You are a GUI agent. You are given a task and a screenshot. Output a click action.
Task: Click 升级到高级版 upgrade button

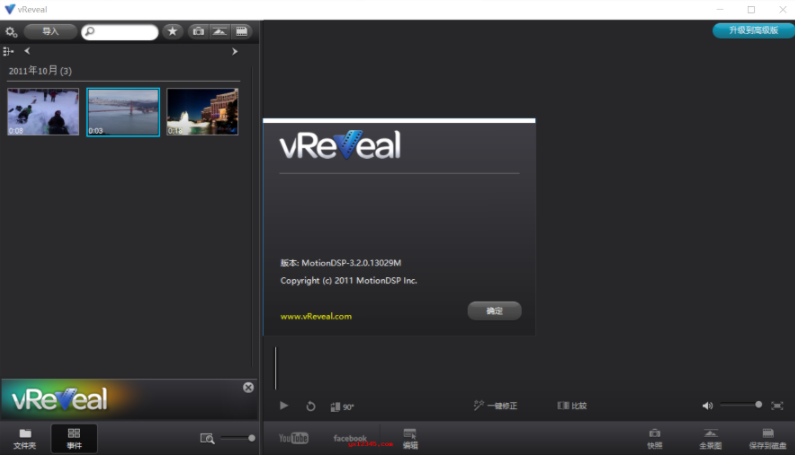point(753,30)
